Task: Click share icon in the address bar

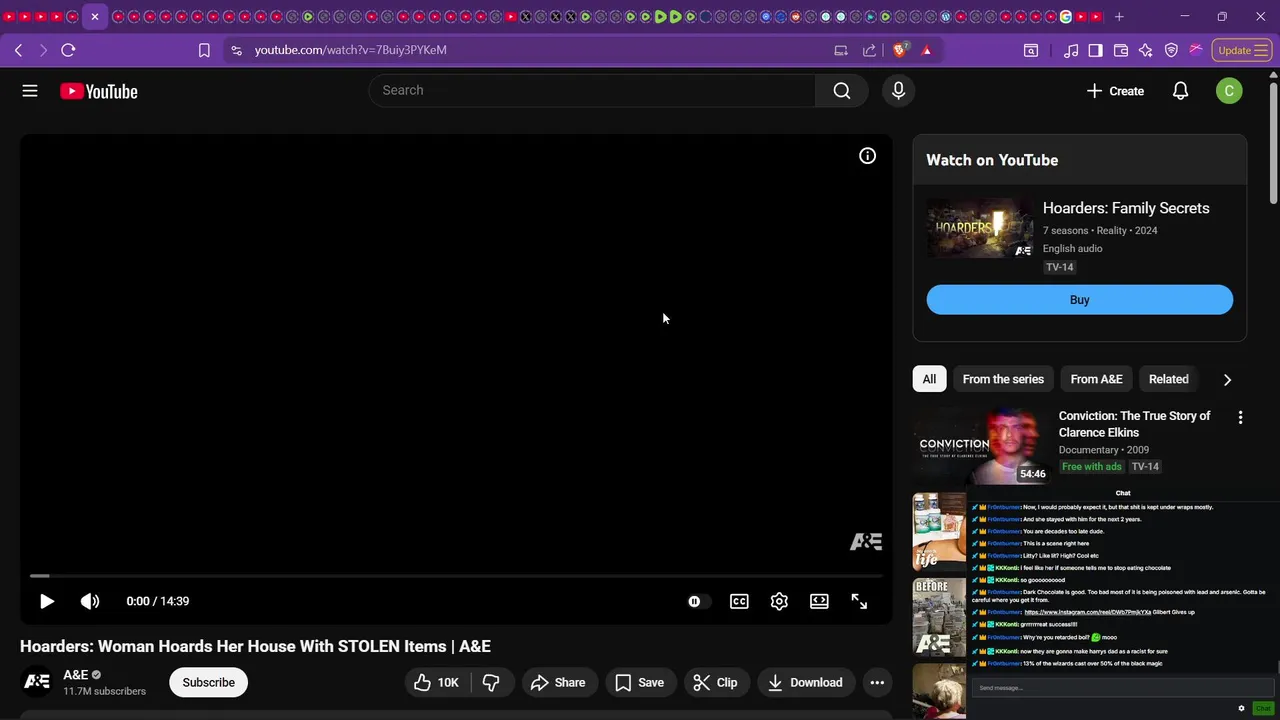Action: pyautogui.click(x=869, y=50)
